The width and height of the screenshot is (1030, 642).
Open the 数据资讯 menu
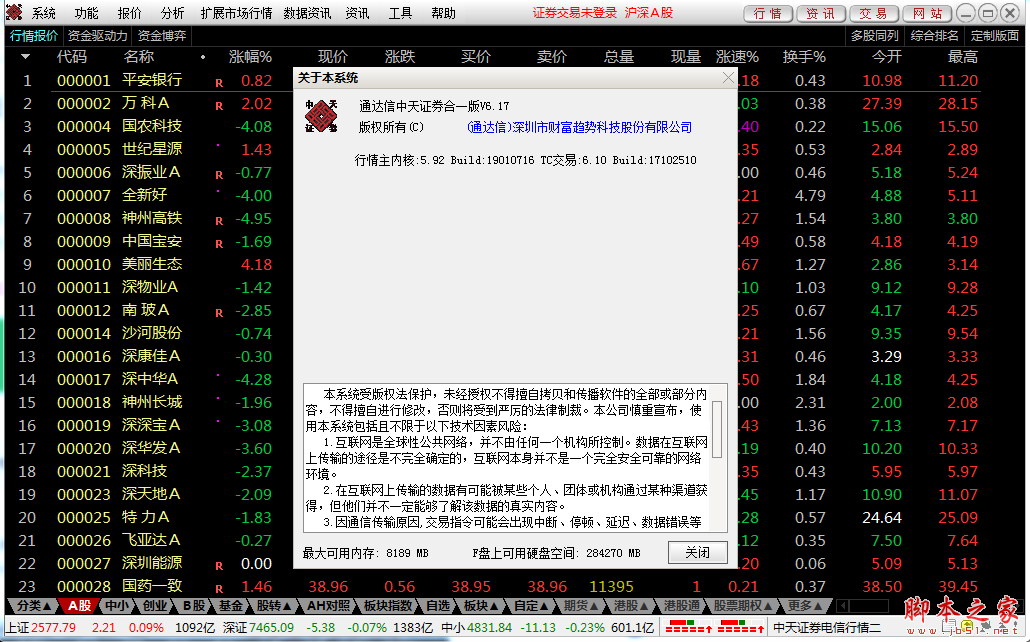point(307,13)
